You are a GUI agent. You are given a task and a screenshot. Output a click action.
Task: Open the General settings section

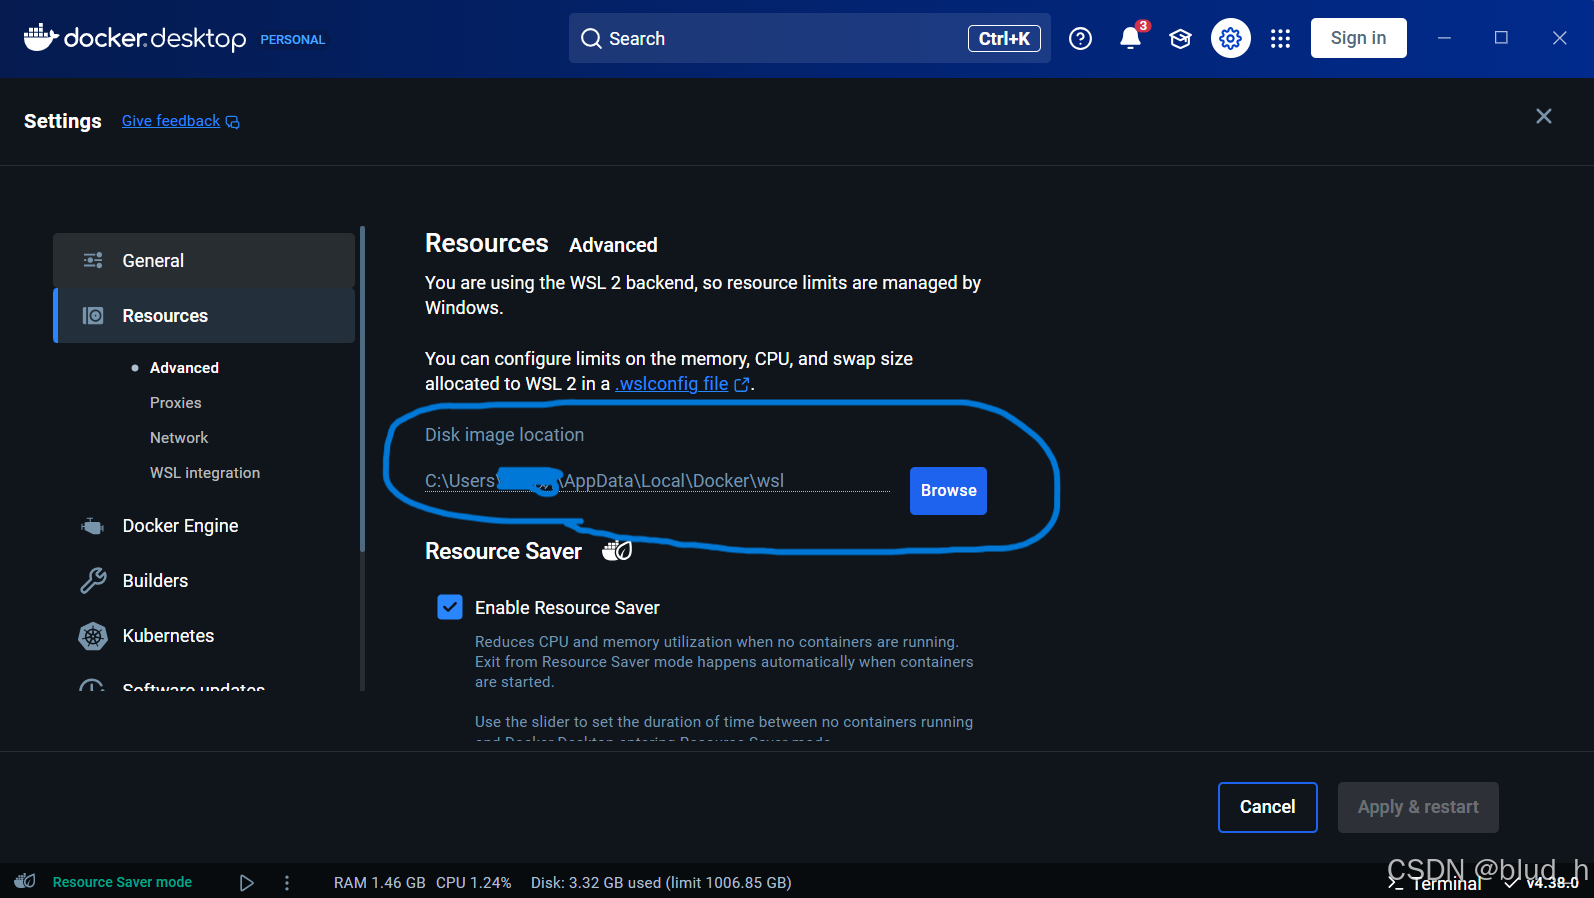pos(204,260)
